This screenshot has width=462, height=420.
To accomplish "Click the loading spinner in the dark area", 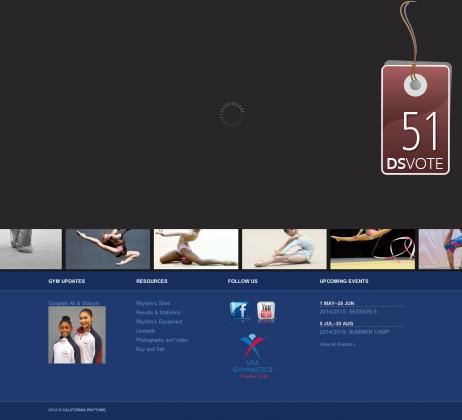I will tap(232, 114).
